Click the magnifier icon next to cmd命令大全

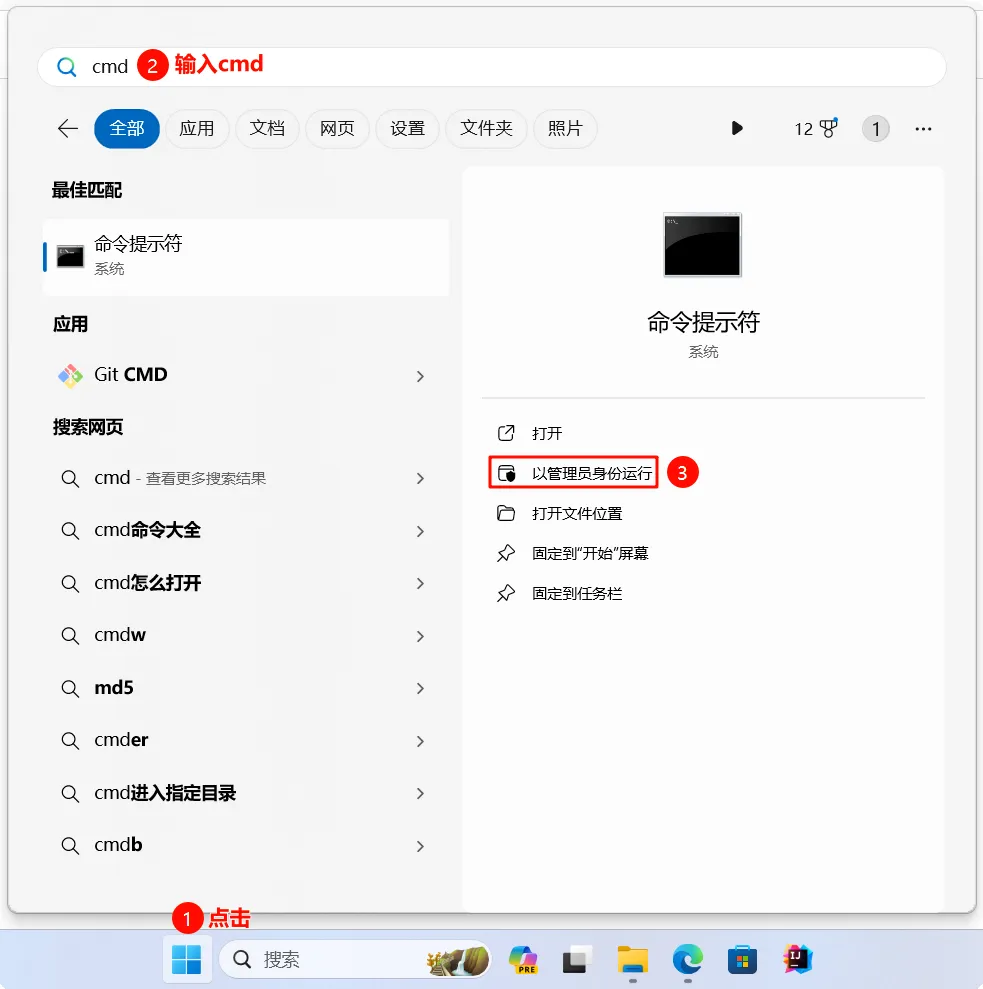click(70, 531)
